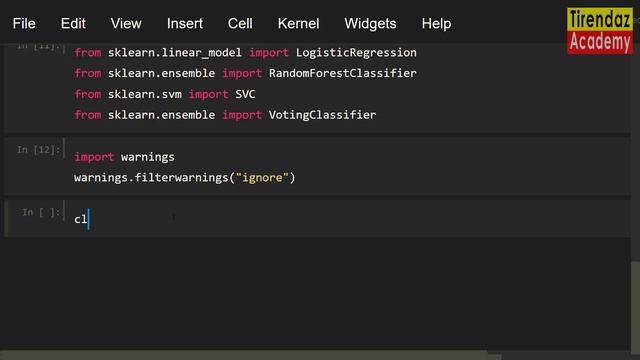Open the Help menu
640x360 pixels.
coord(436,23)
